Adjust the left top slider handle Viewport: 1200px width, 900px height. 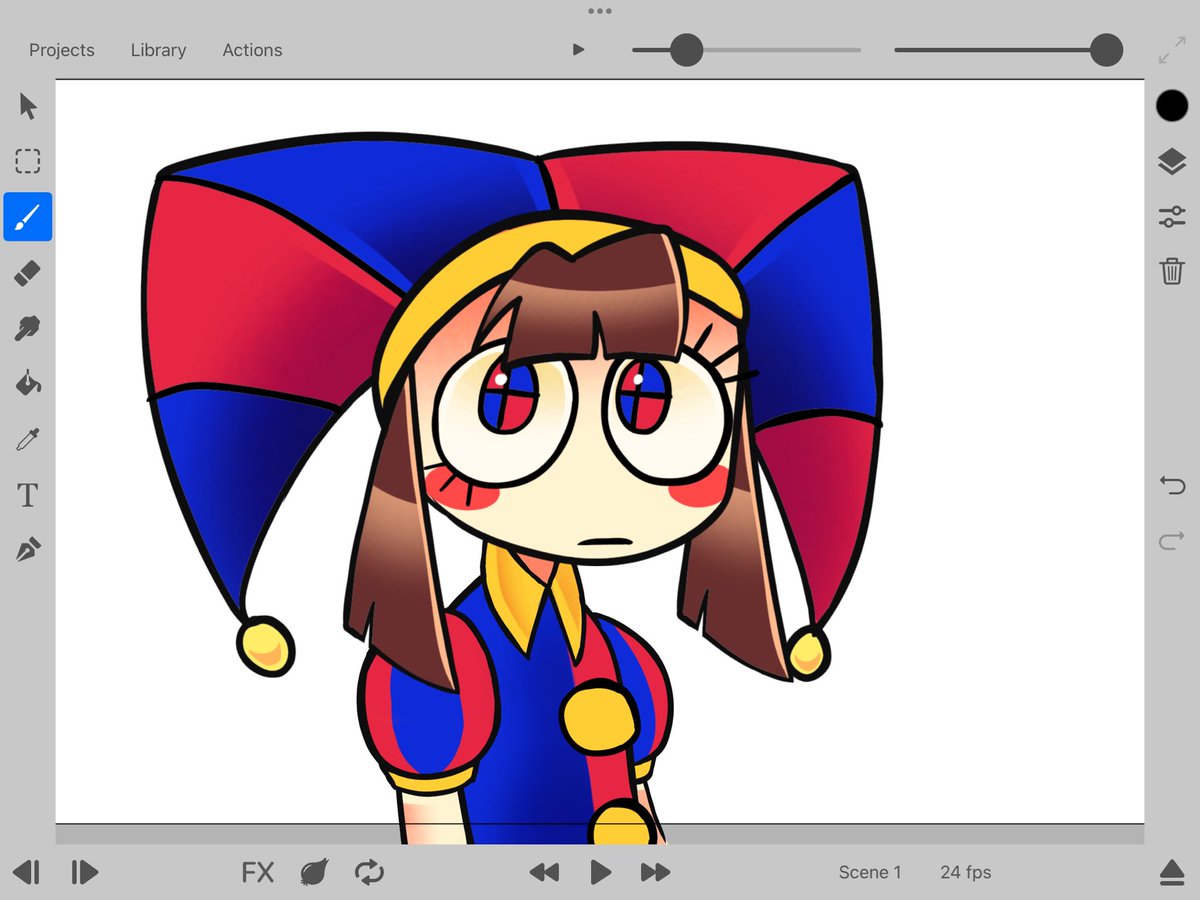click(x=686, y=50)
